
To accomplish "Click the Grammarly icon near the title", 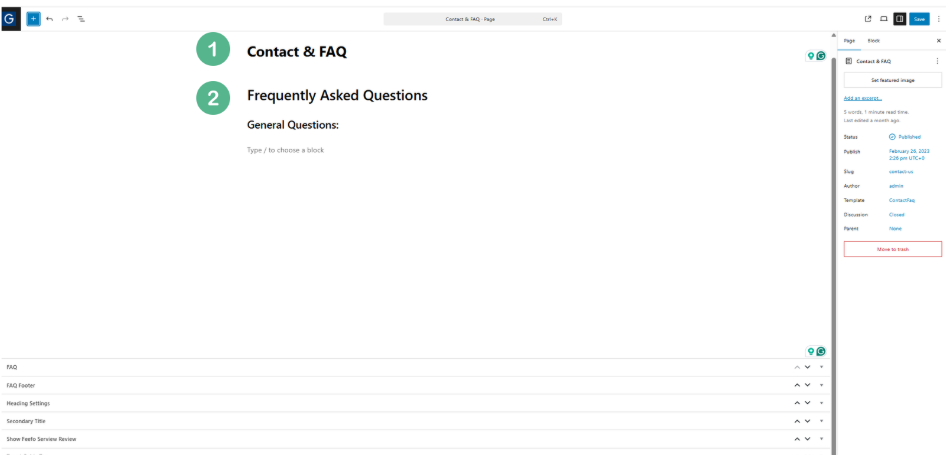I will tap(821, 56).
